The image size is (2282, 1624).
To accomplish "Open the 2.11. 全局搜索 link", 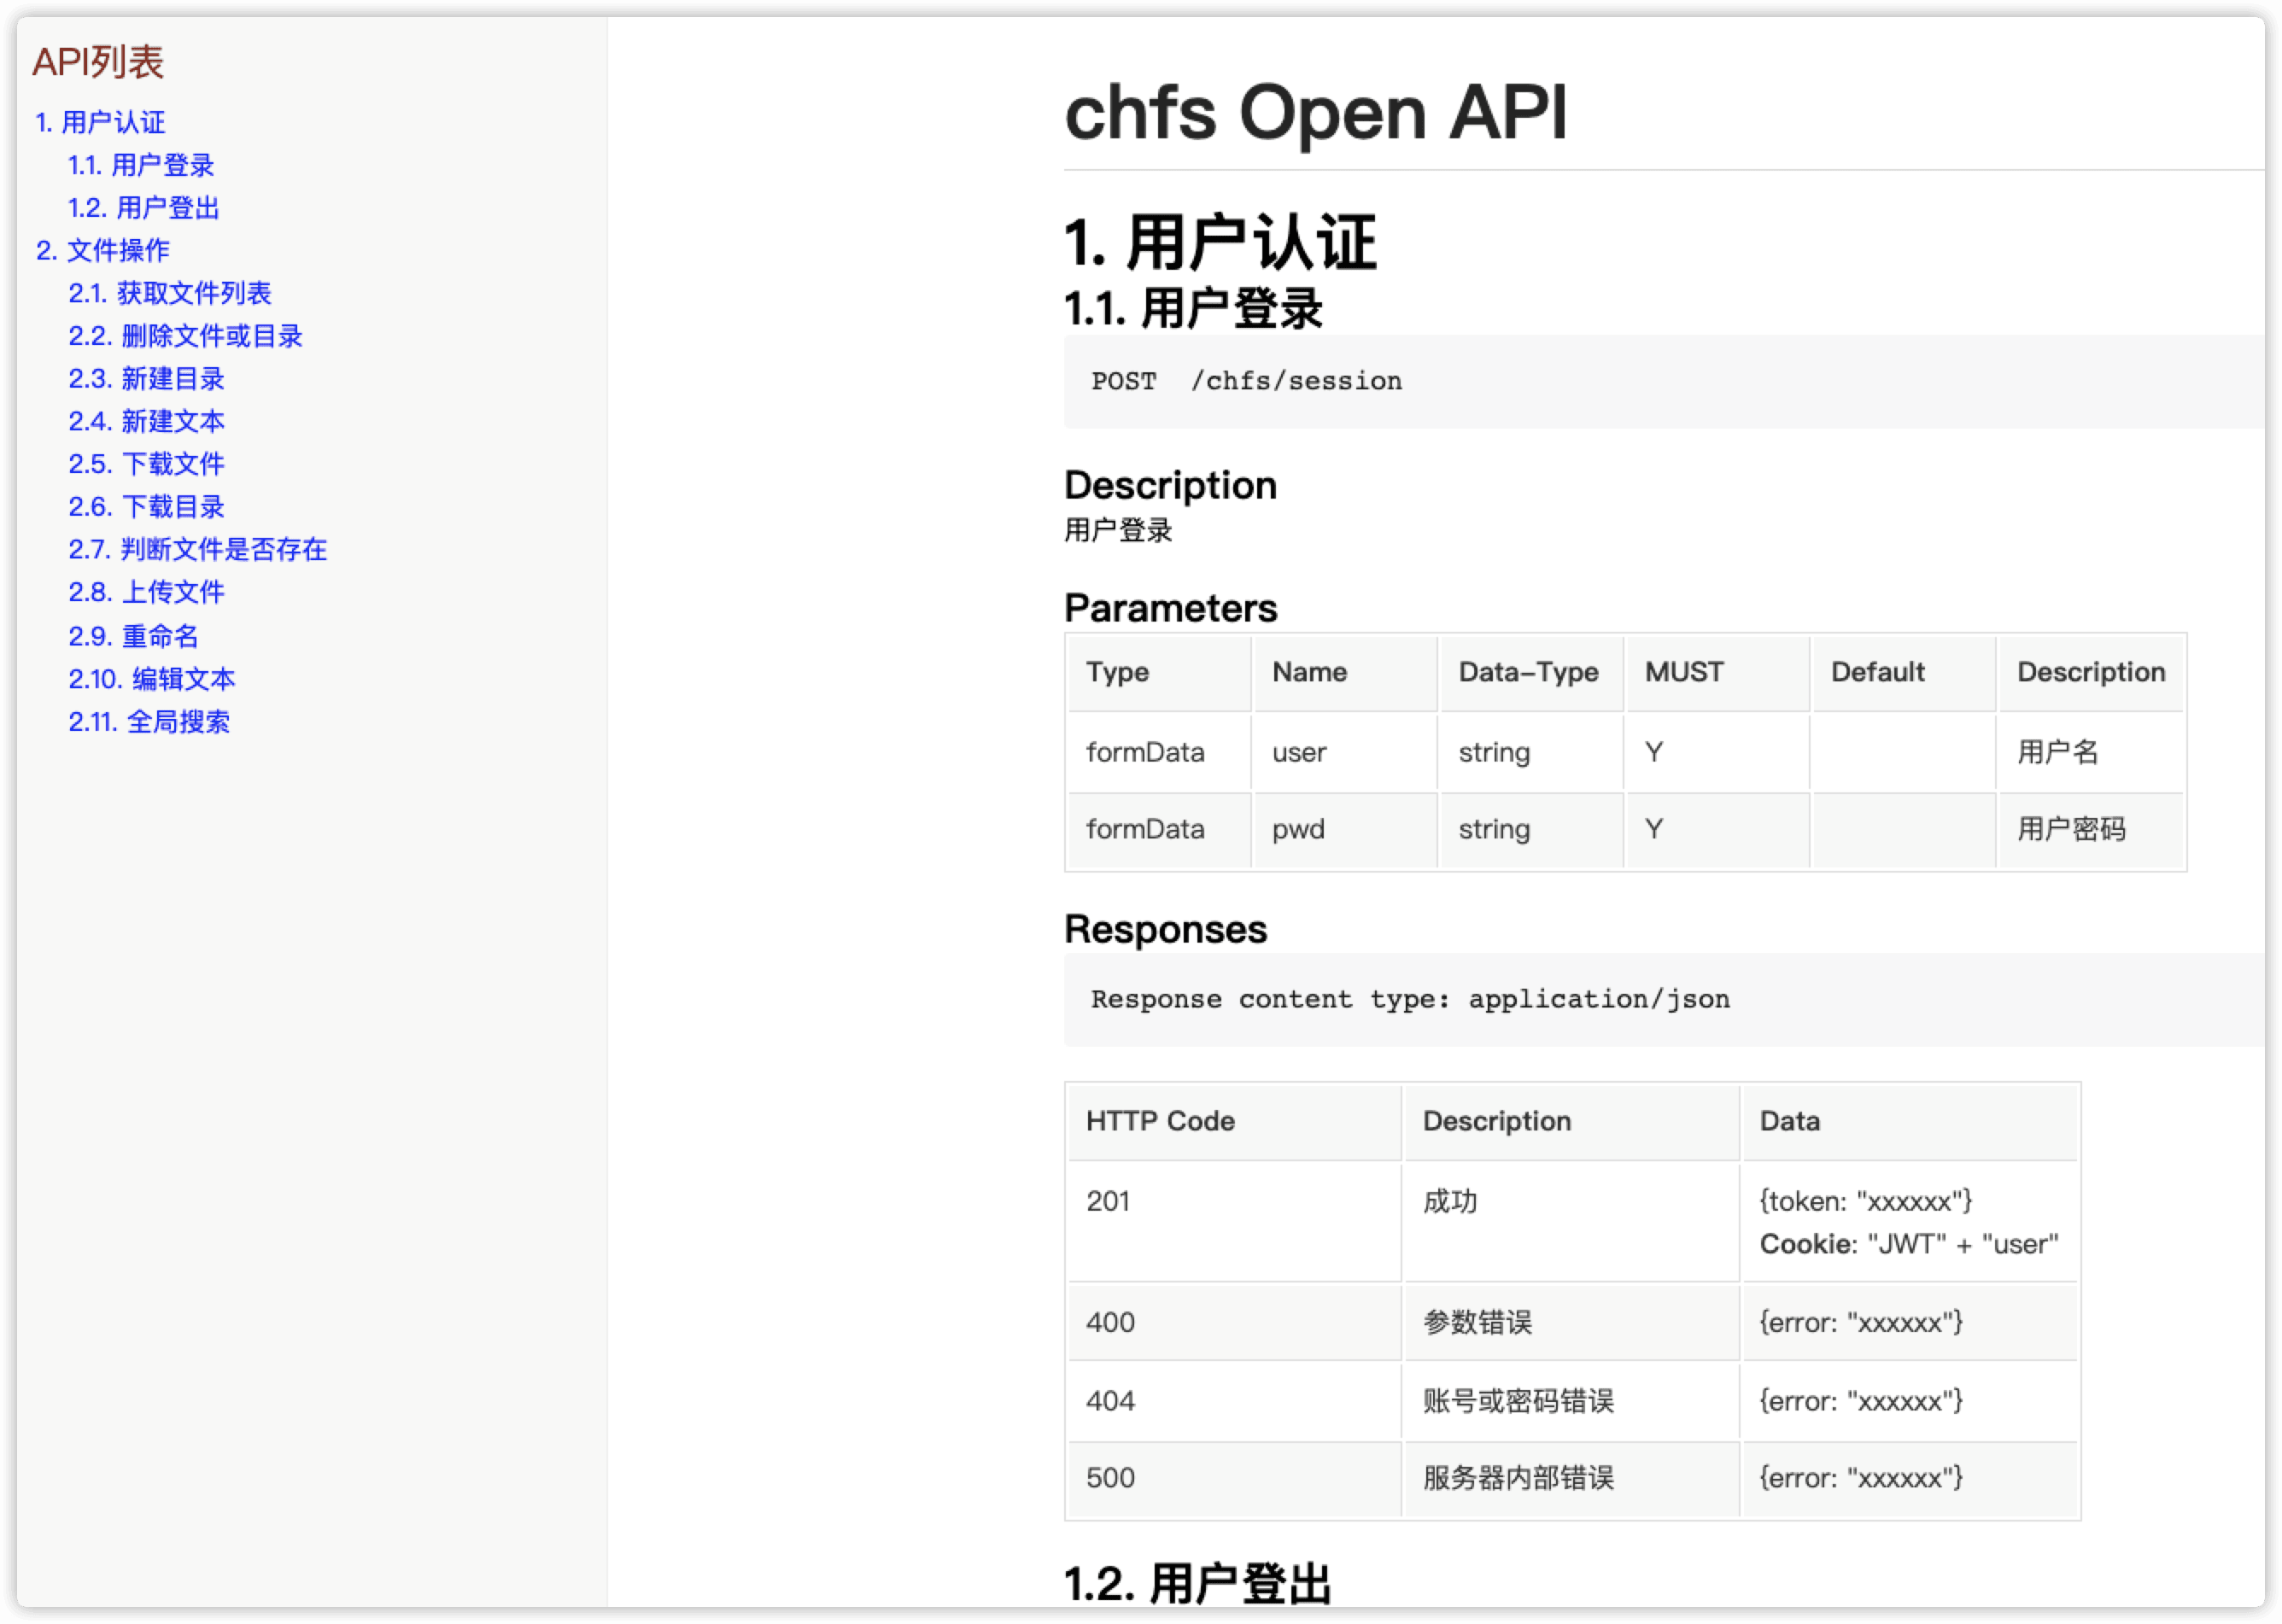I will click(x=149, y=722).
